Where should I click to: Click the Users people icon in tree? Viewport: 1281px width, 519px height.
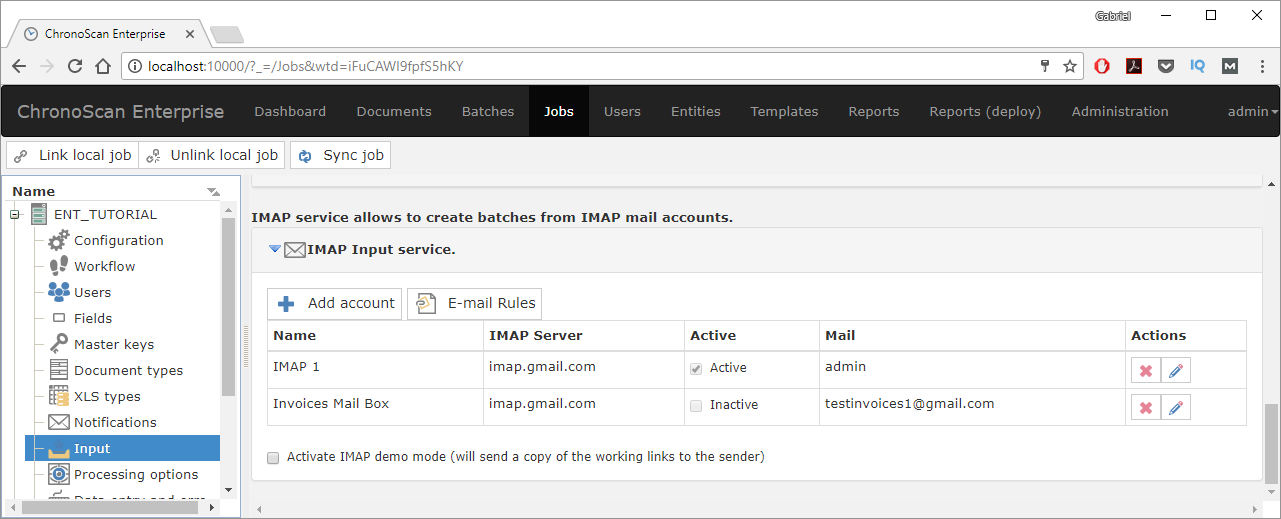pos(59,292)
